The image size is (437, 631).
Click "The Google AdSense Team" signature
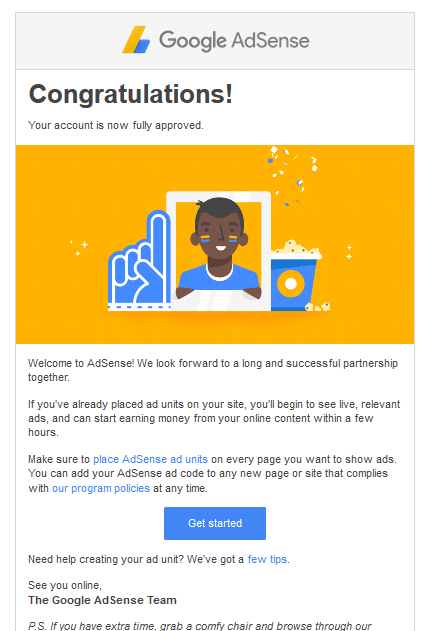(102, 600)
